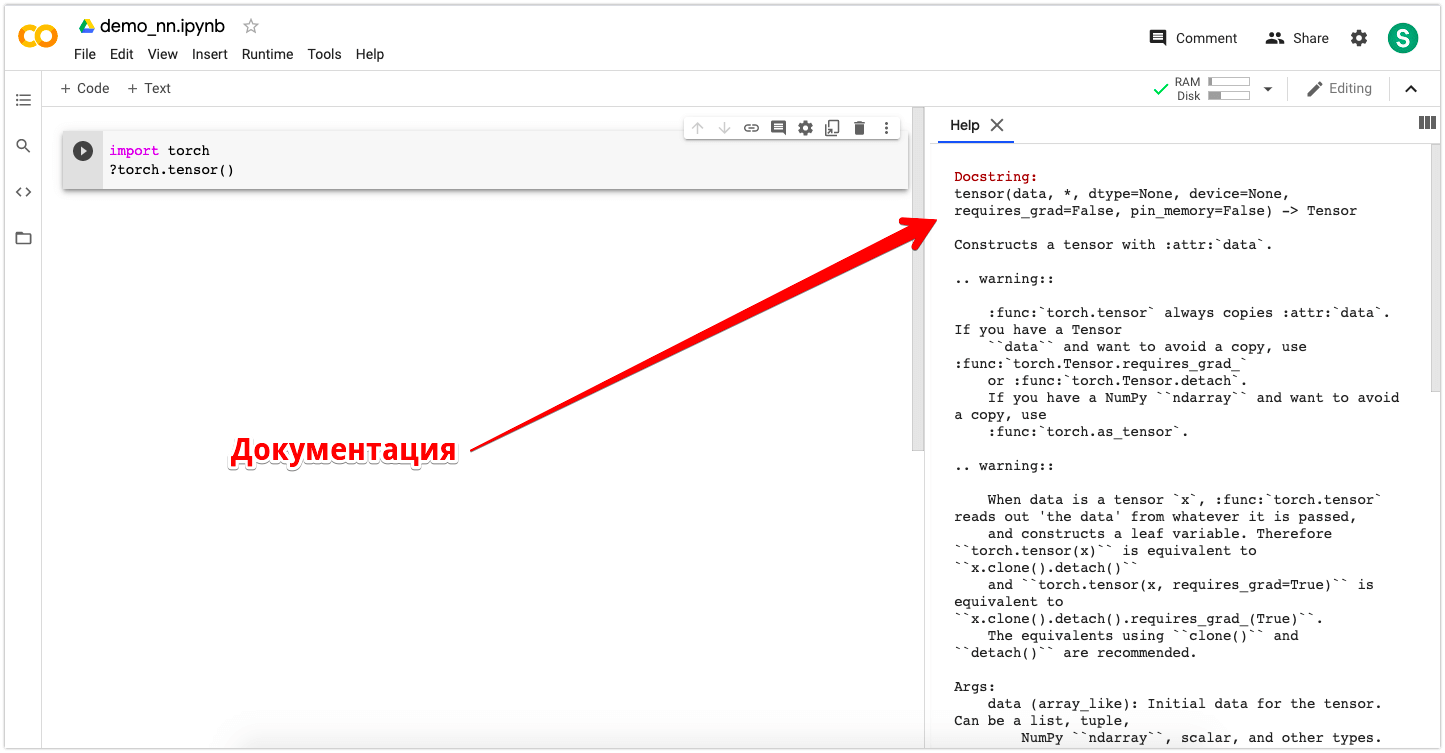Select the Help tab
Viewport: 1445px width, 753px height.
coord(963,125)
